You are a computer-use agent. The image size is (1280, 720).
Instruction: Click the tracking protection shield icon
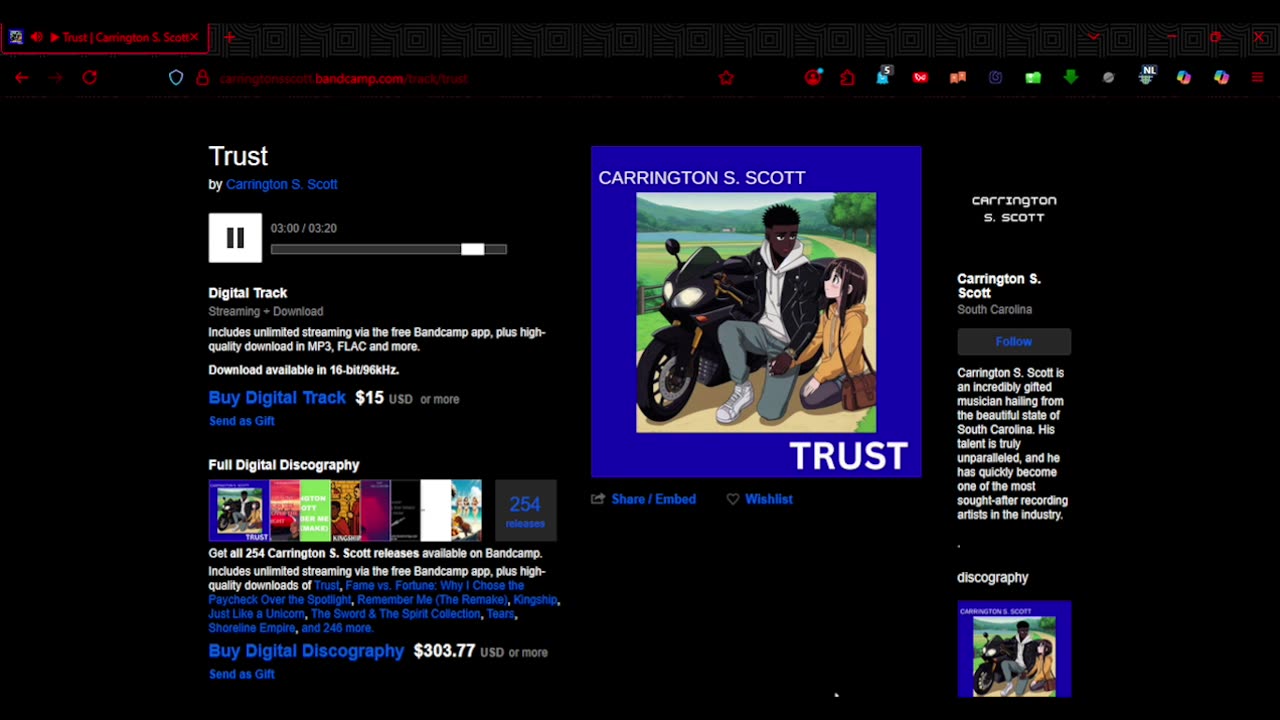coord(176,78)
